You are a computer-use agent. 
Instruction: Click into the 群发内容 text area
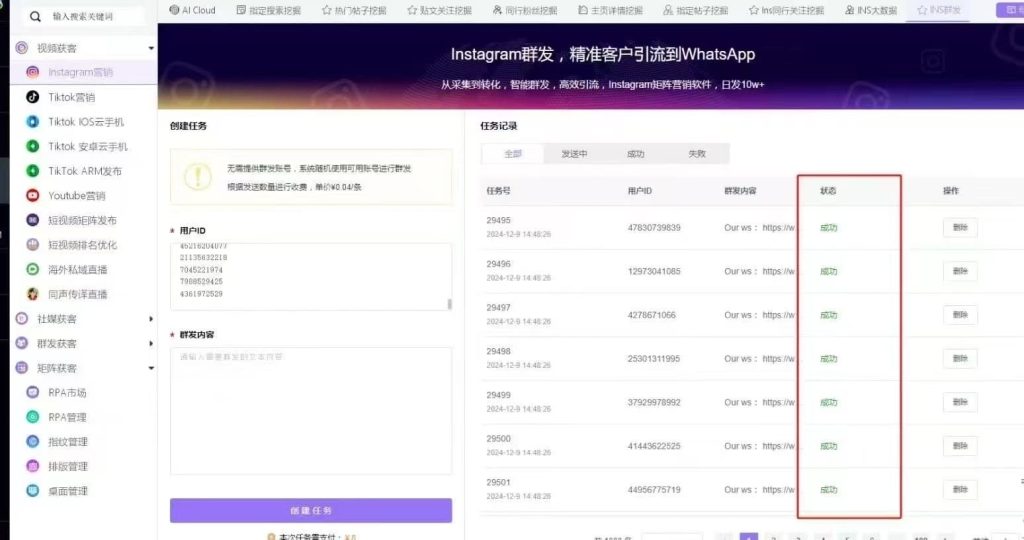pyautogui.click(x=311, y=411)
